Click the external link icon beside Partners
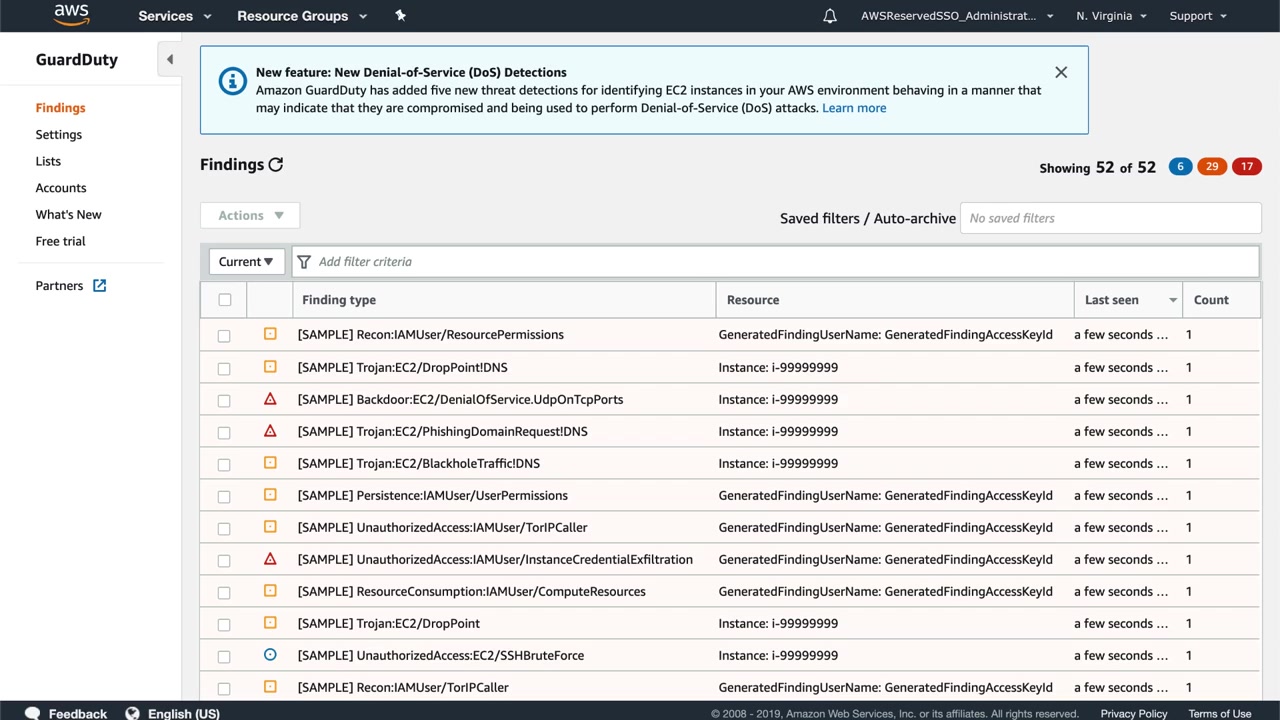Viewport: 1280px width, 720px height. coord(100,286)
